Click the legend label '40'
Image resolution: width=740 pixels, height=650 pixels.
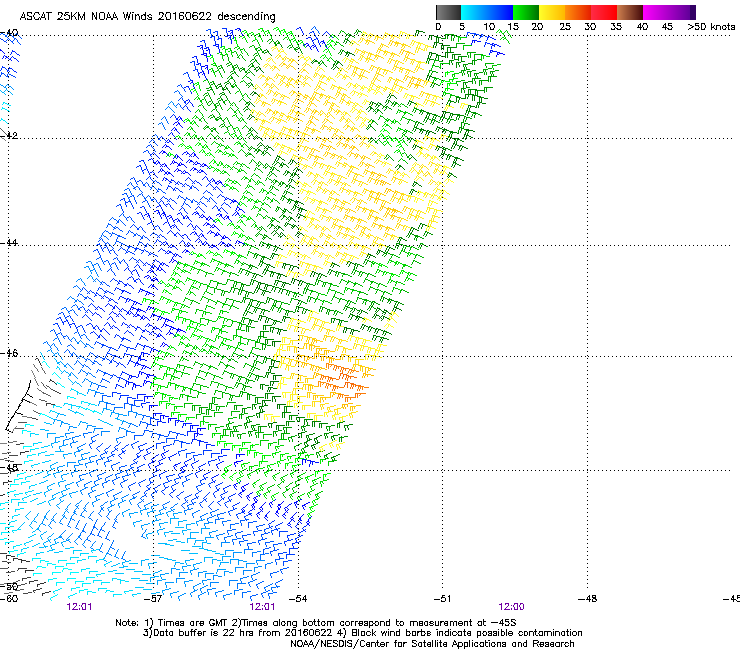642,27
